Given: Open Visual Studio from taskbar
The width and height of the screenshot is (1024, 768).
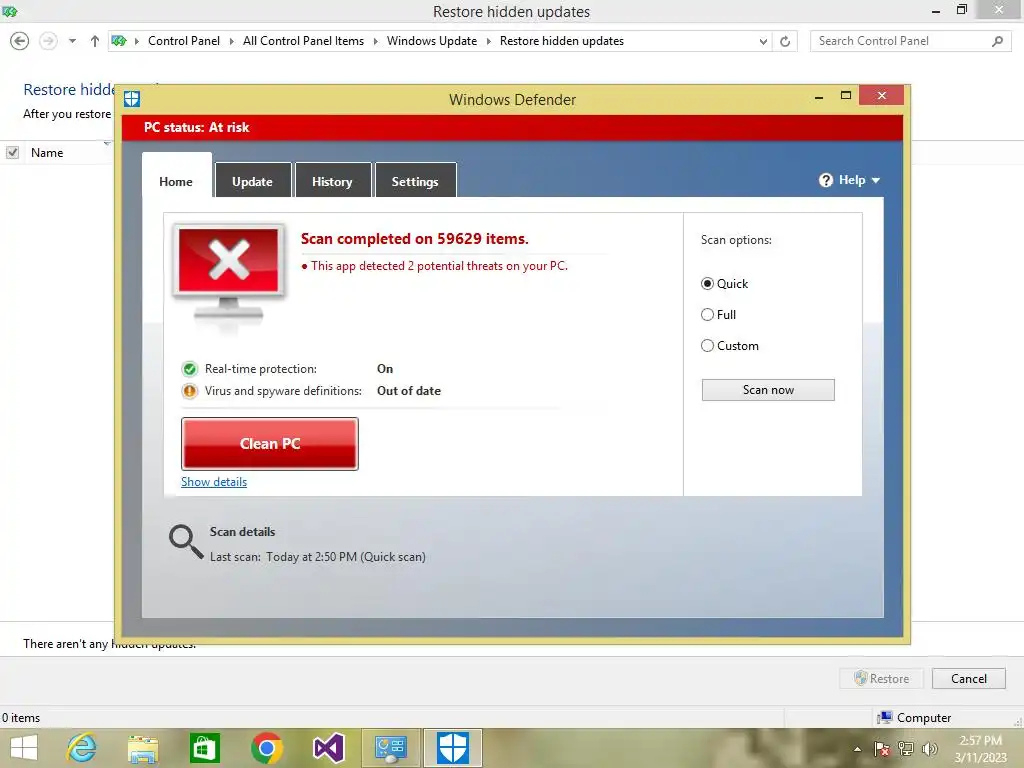Looking at the screenshot, I should [328, 748].
